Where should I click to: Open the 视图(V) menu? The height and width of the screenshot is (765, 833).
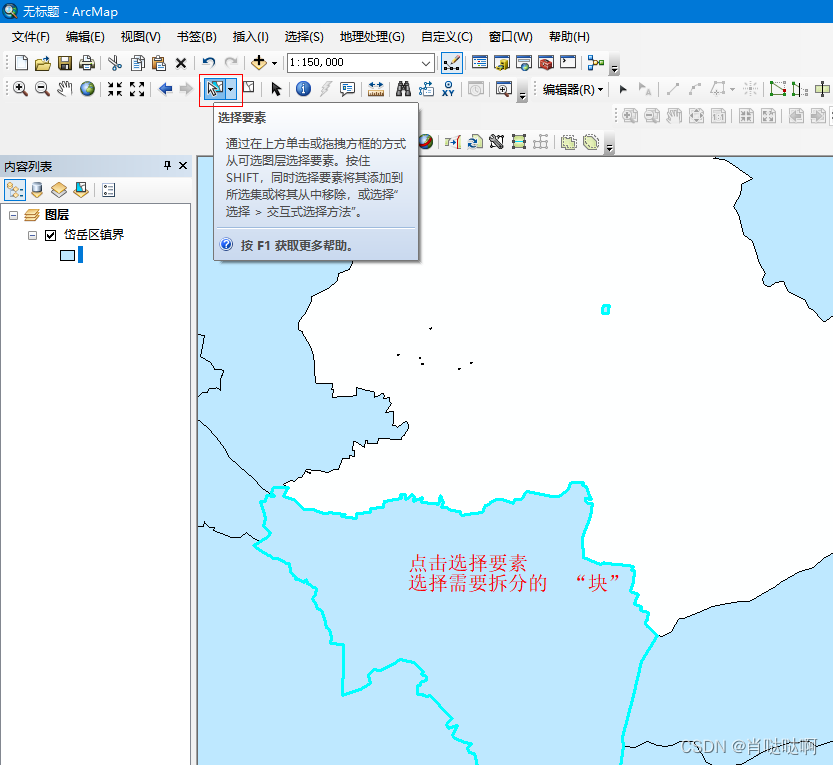pyautogui.click(x=140, y=37)
